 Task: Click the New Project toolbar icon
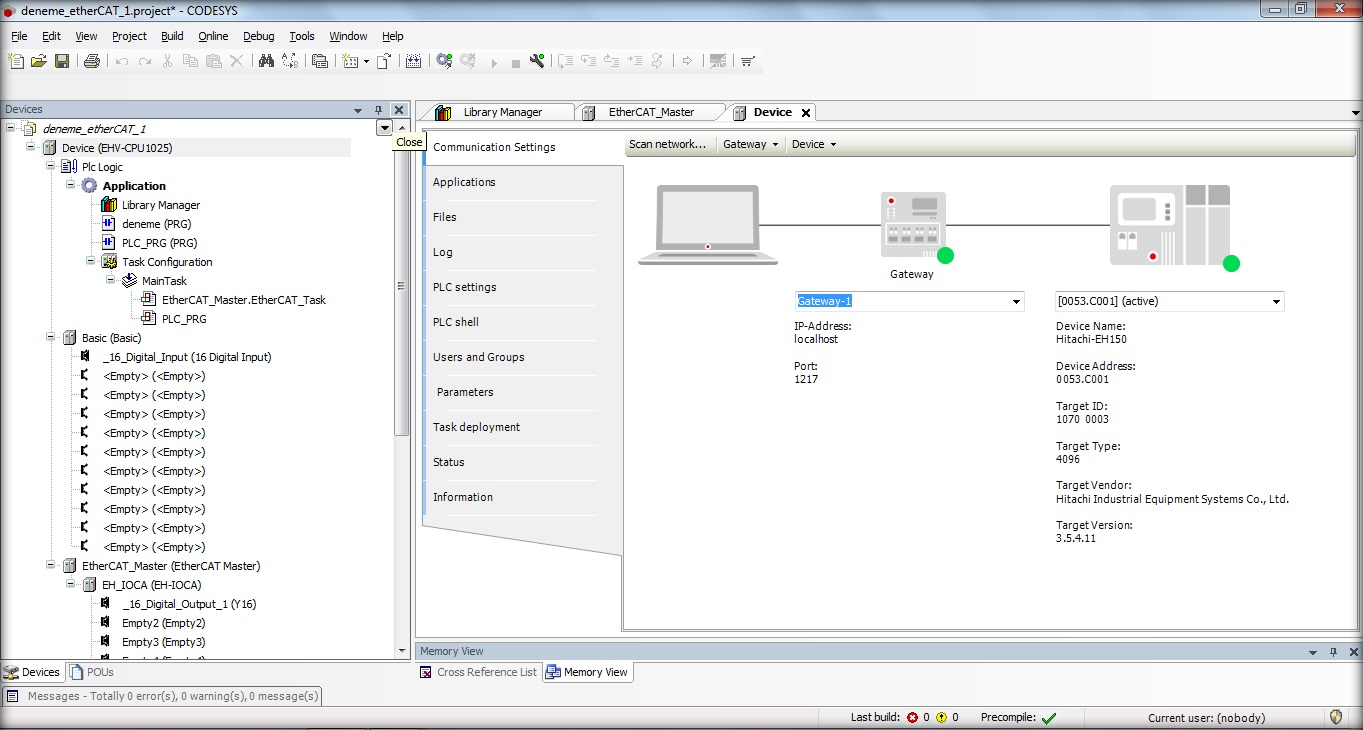pos(16,61)
